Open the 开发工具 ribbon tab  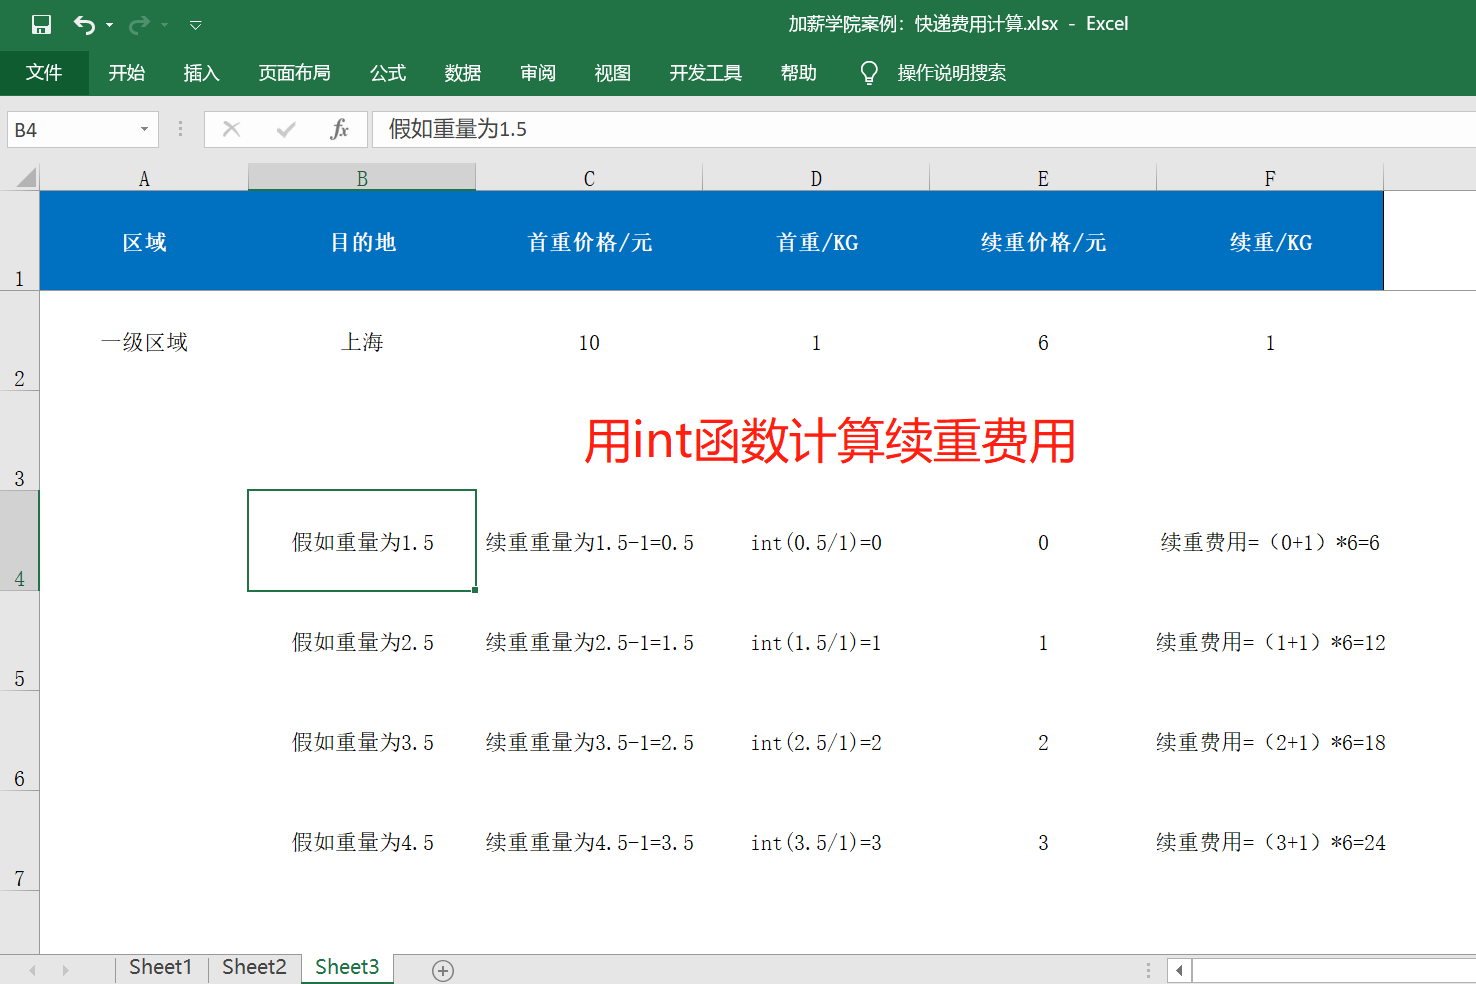point(706,73)
